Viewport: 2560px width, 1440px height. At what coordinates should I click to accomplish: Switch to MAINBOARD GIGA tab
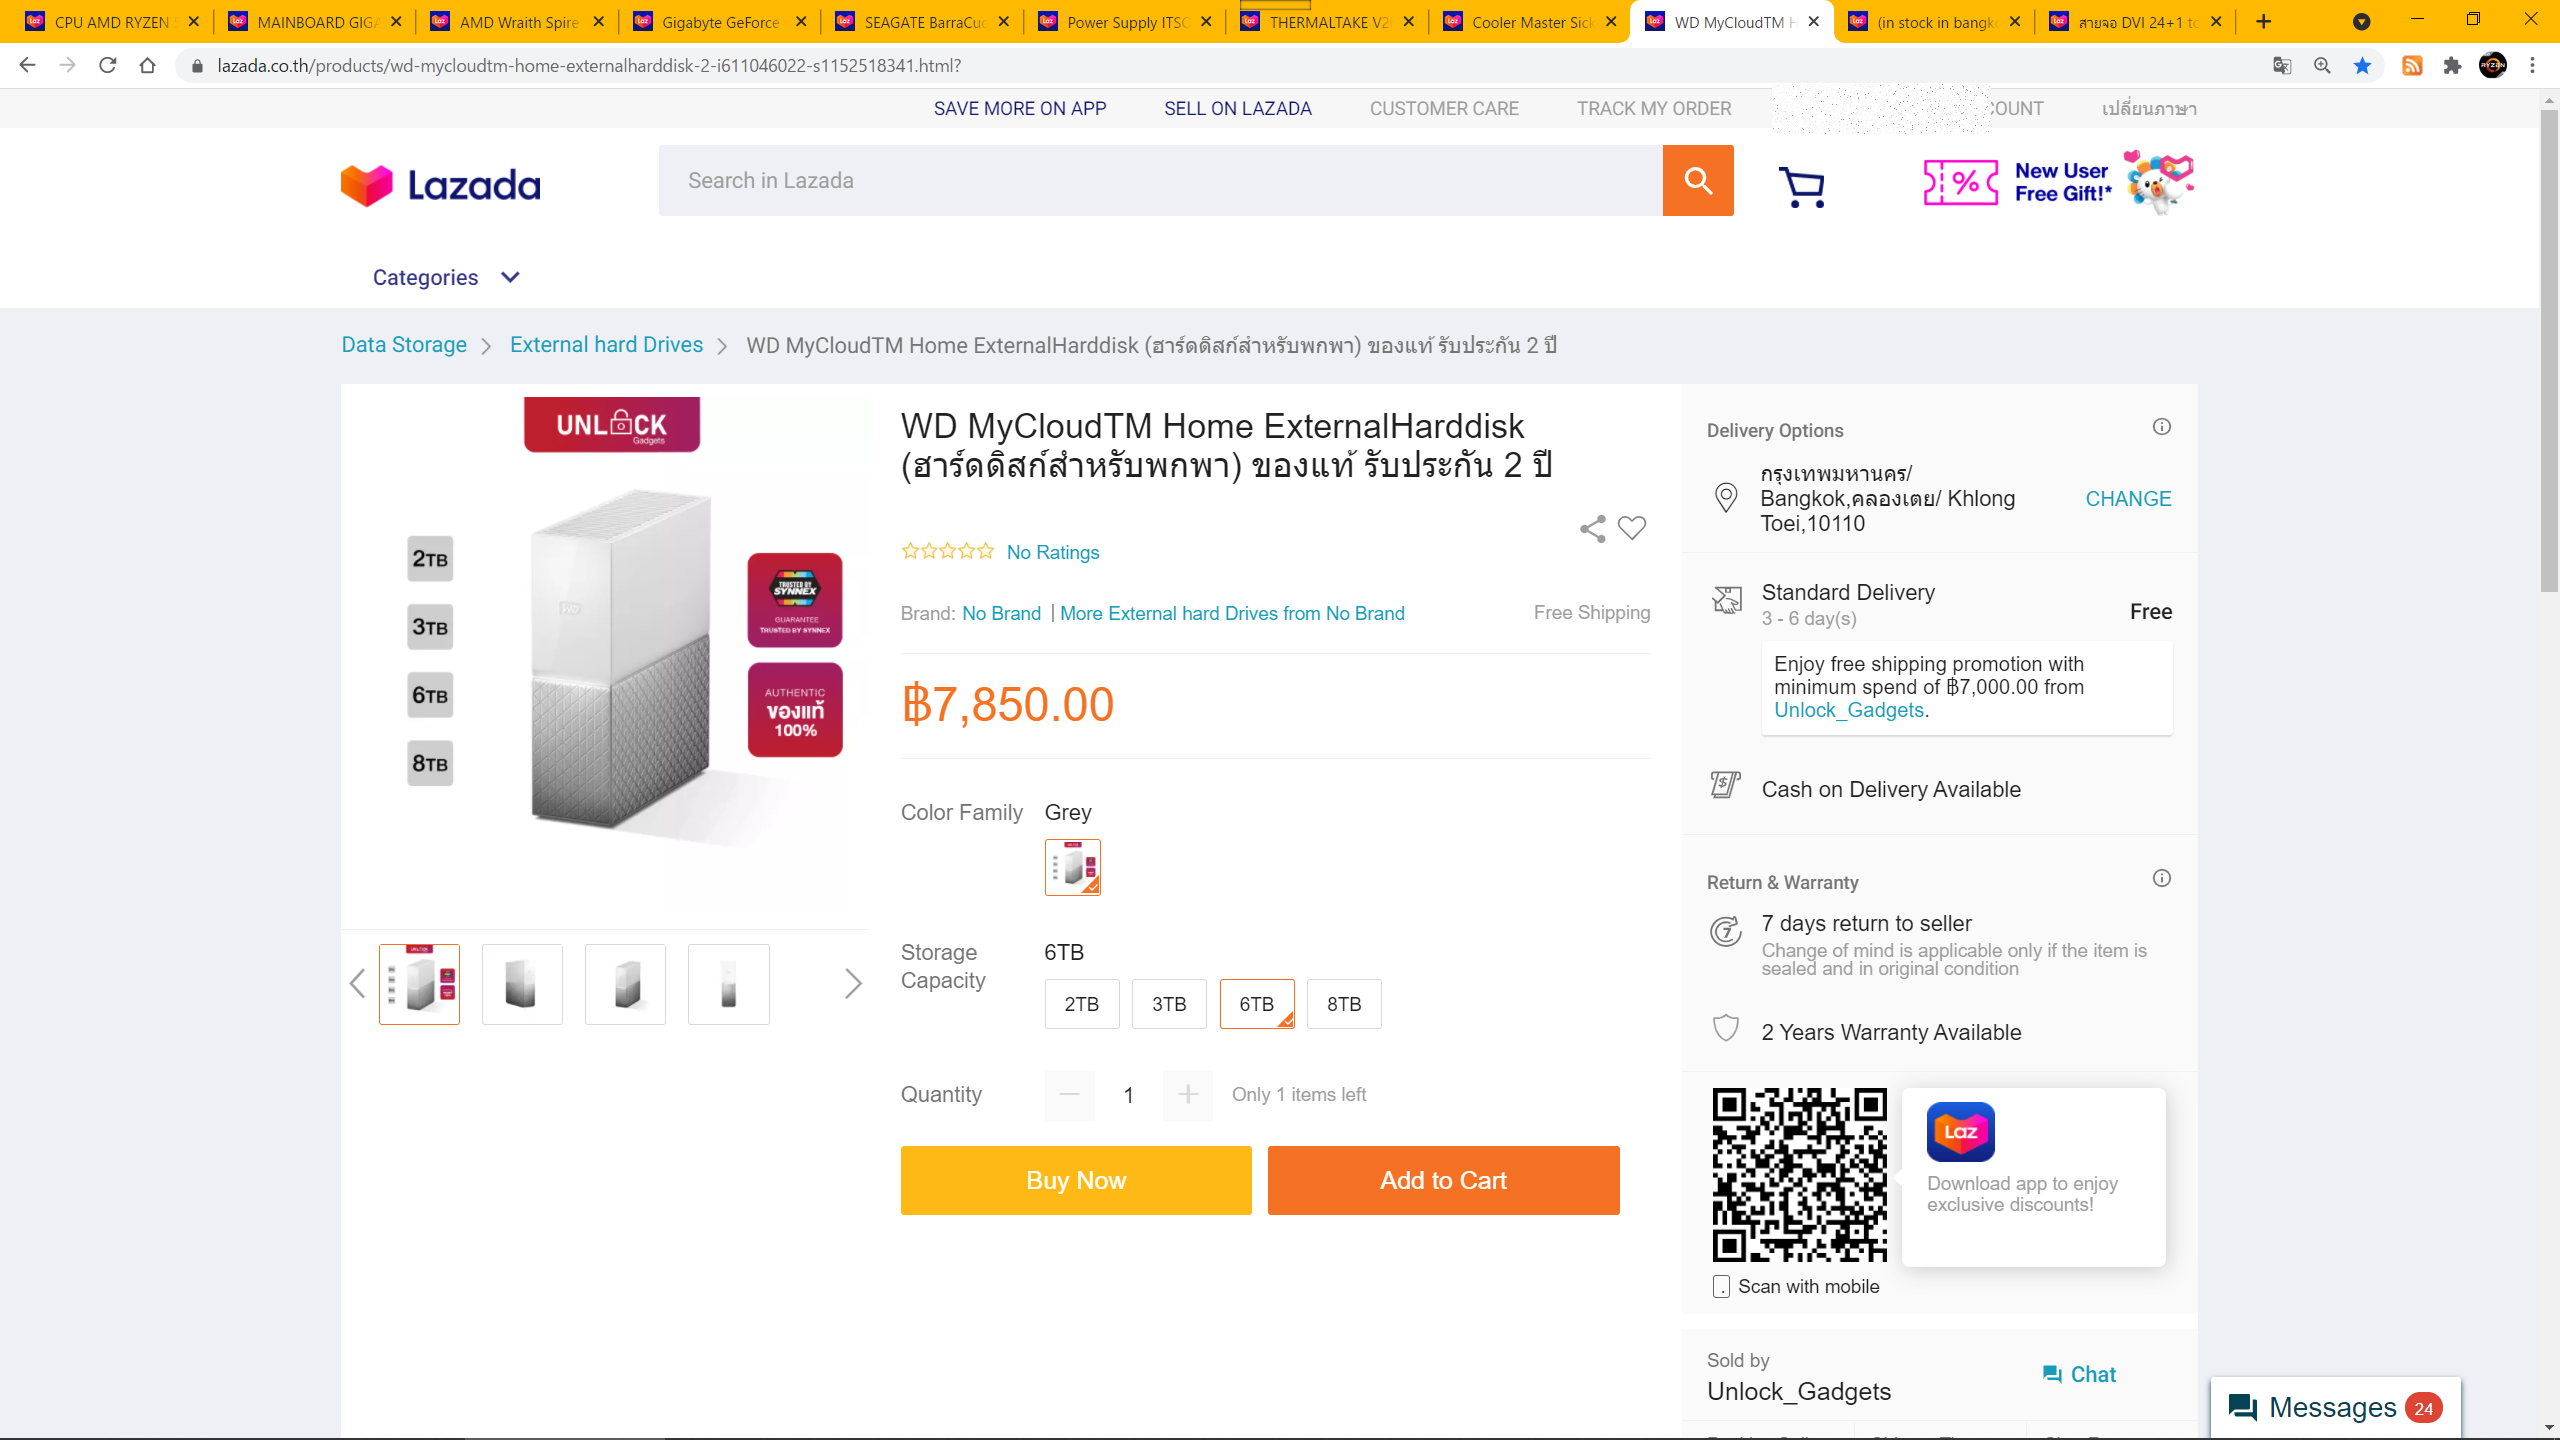pos(314,22)
